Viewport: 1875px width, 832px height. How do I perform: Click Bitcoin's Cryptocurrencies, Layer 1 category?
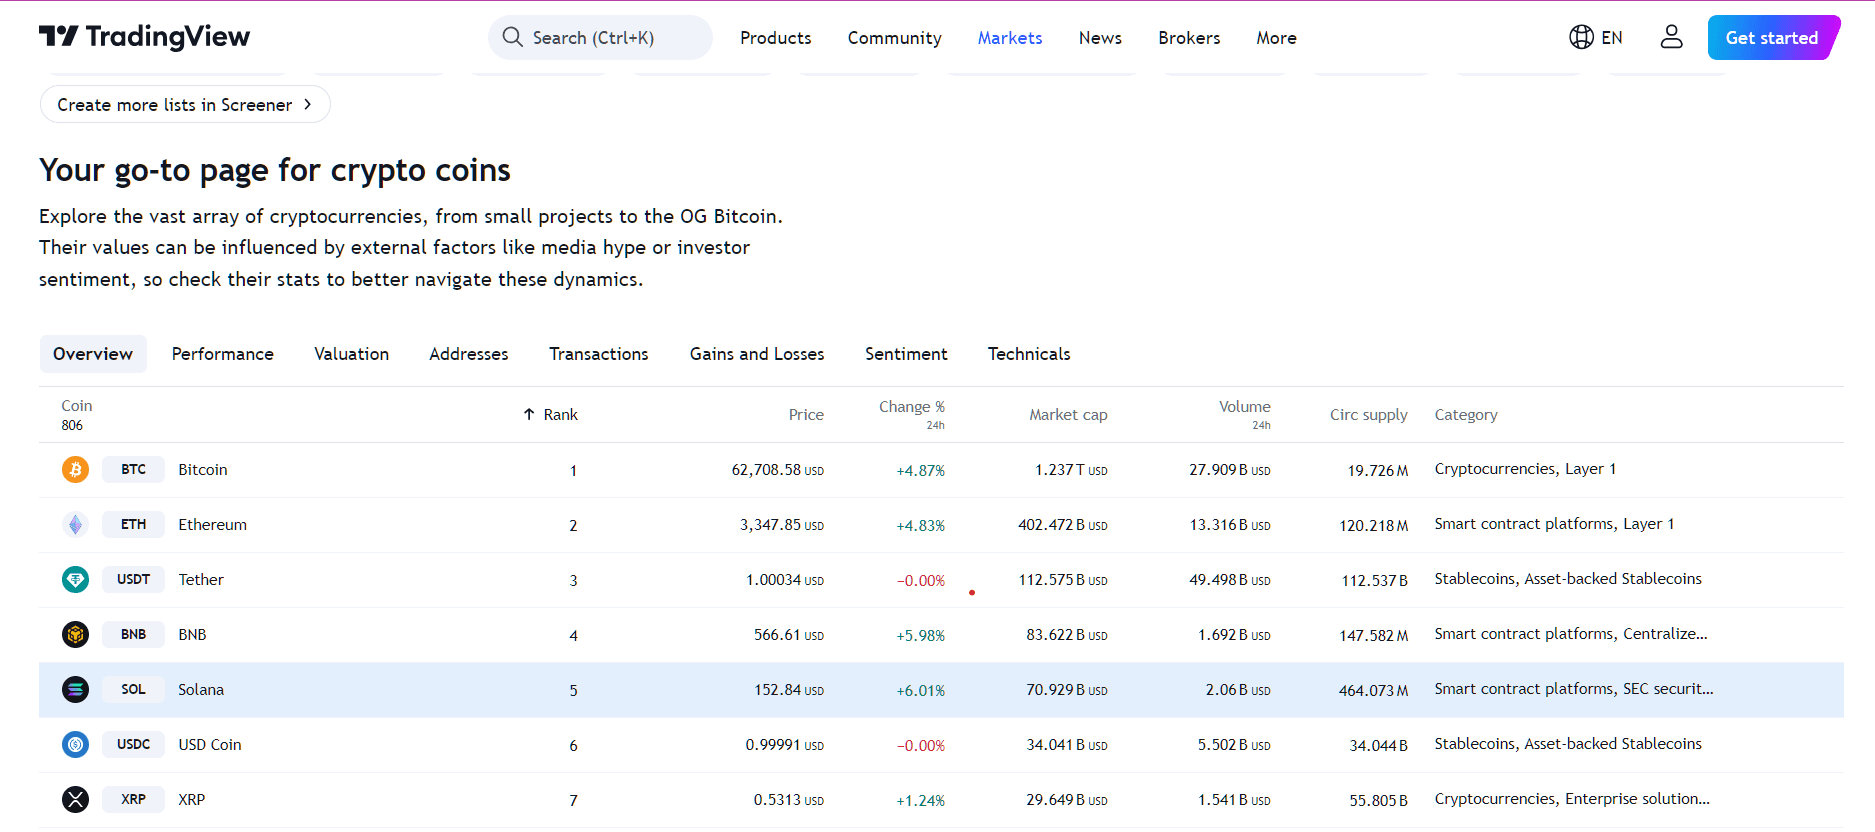pyautogui.click(x=1525, y=469)
